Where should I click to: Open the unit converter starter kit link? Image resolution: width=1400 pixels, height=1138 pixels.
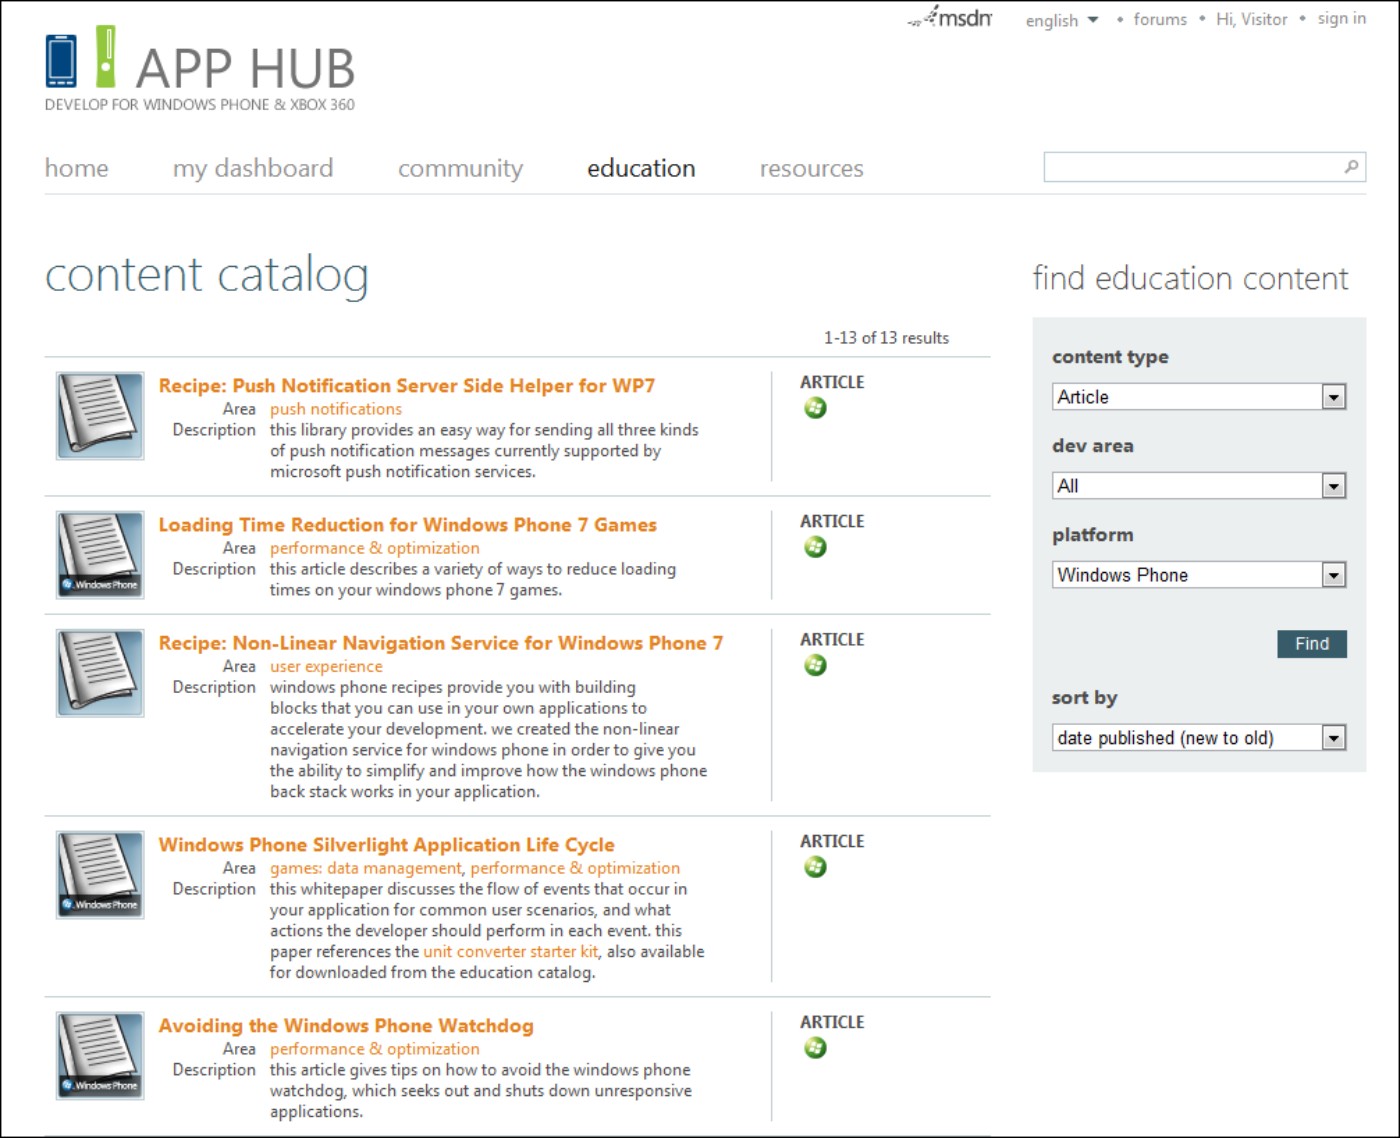click(511, 952)
